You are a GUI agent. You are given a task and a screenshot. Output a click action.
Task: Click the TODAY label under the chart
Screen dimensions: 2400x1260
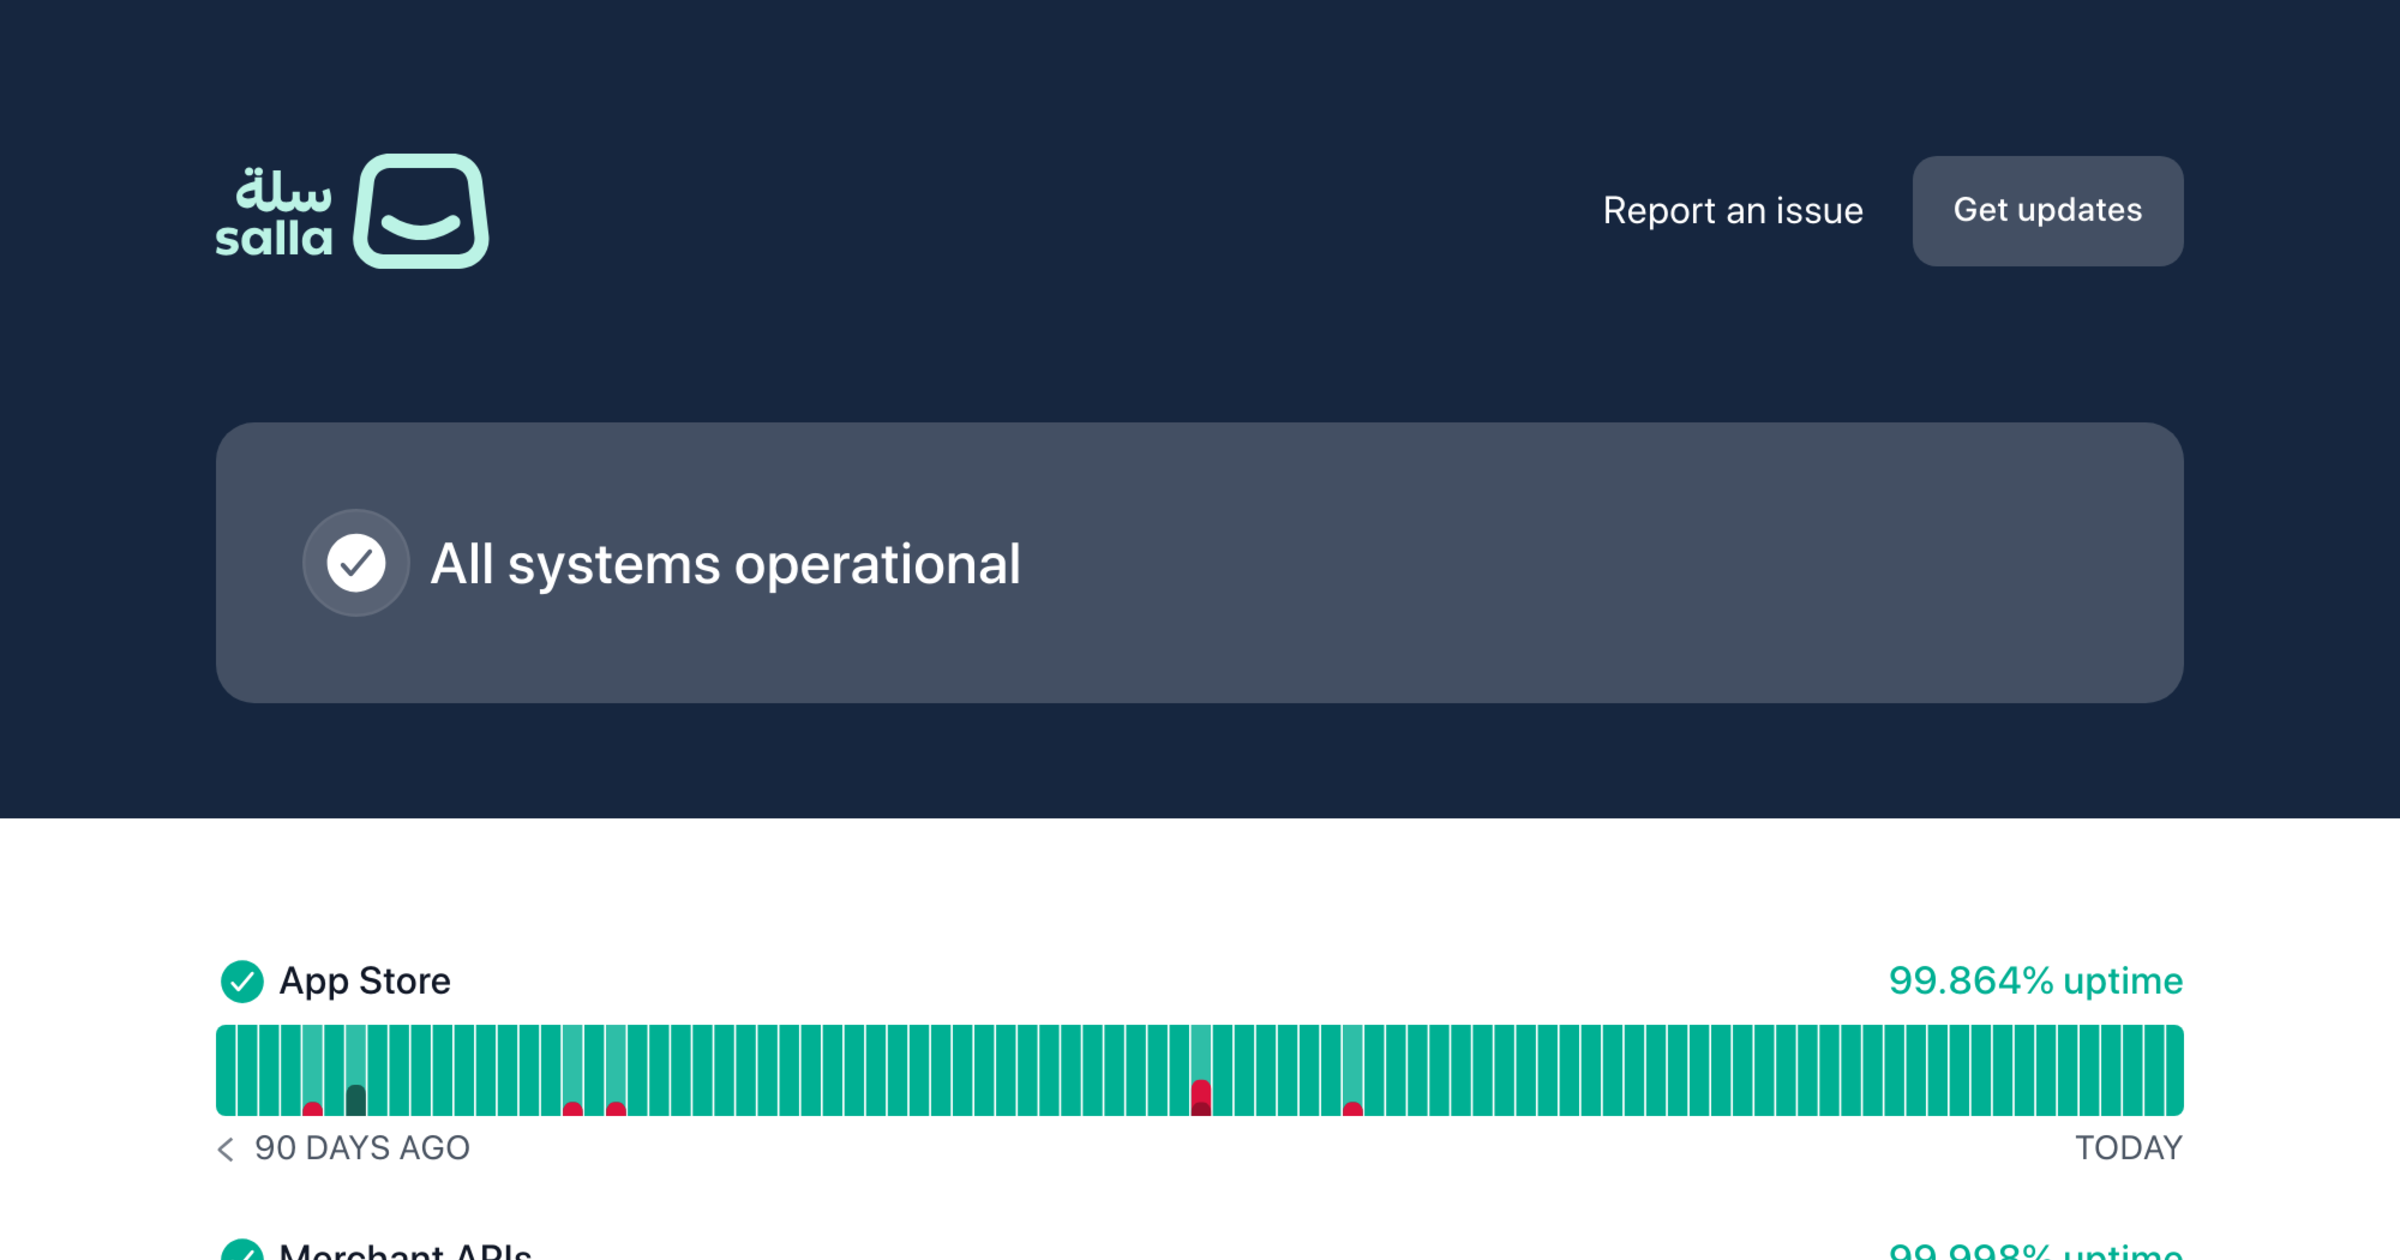pos(2128,1148)
